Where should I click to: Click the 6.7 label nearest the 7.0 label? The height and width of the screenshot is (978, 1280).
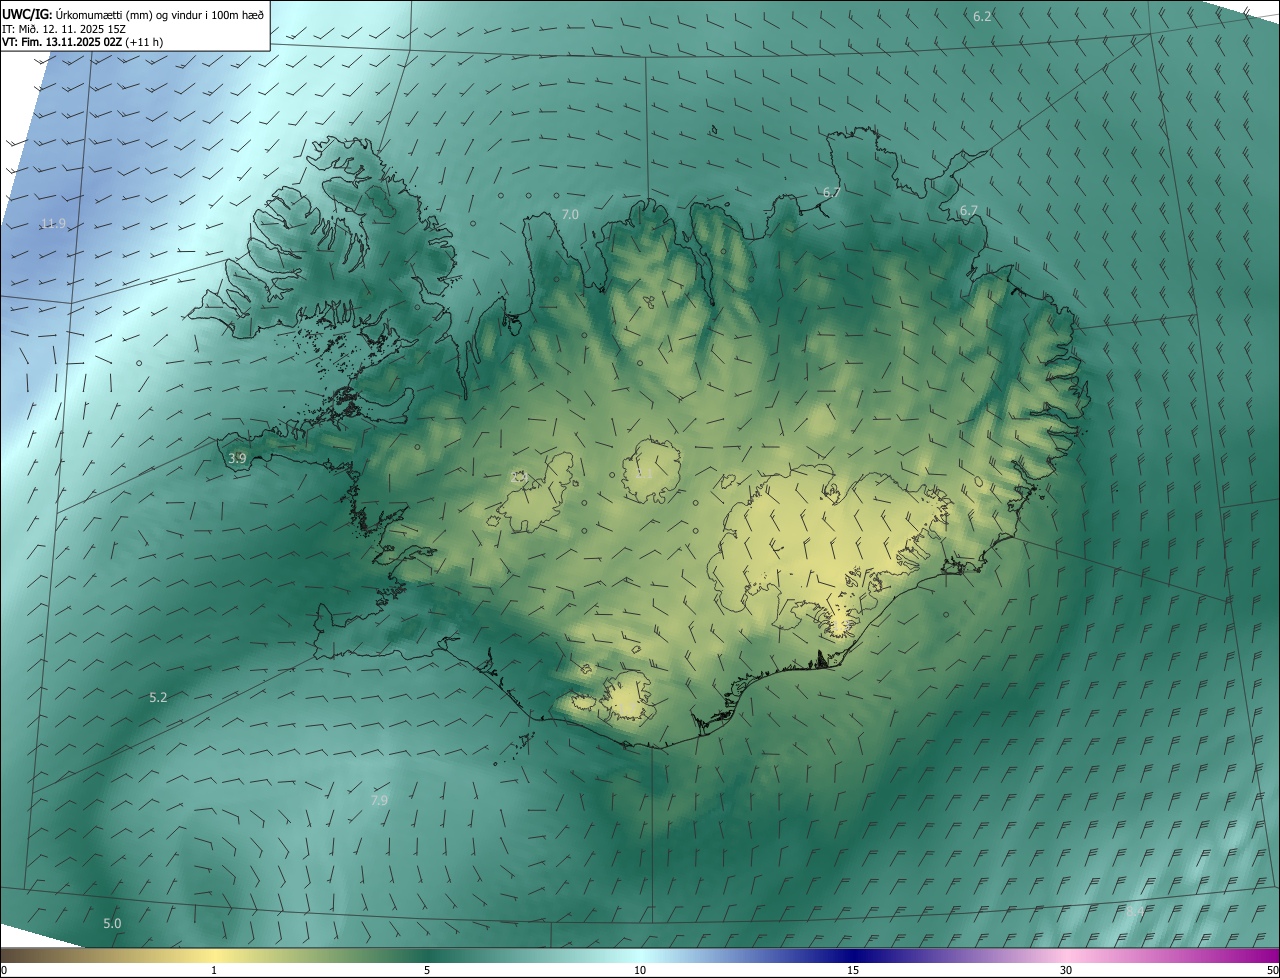[831, 192]
